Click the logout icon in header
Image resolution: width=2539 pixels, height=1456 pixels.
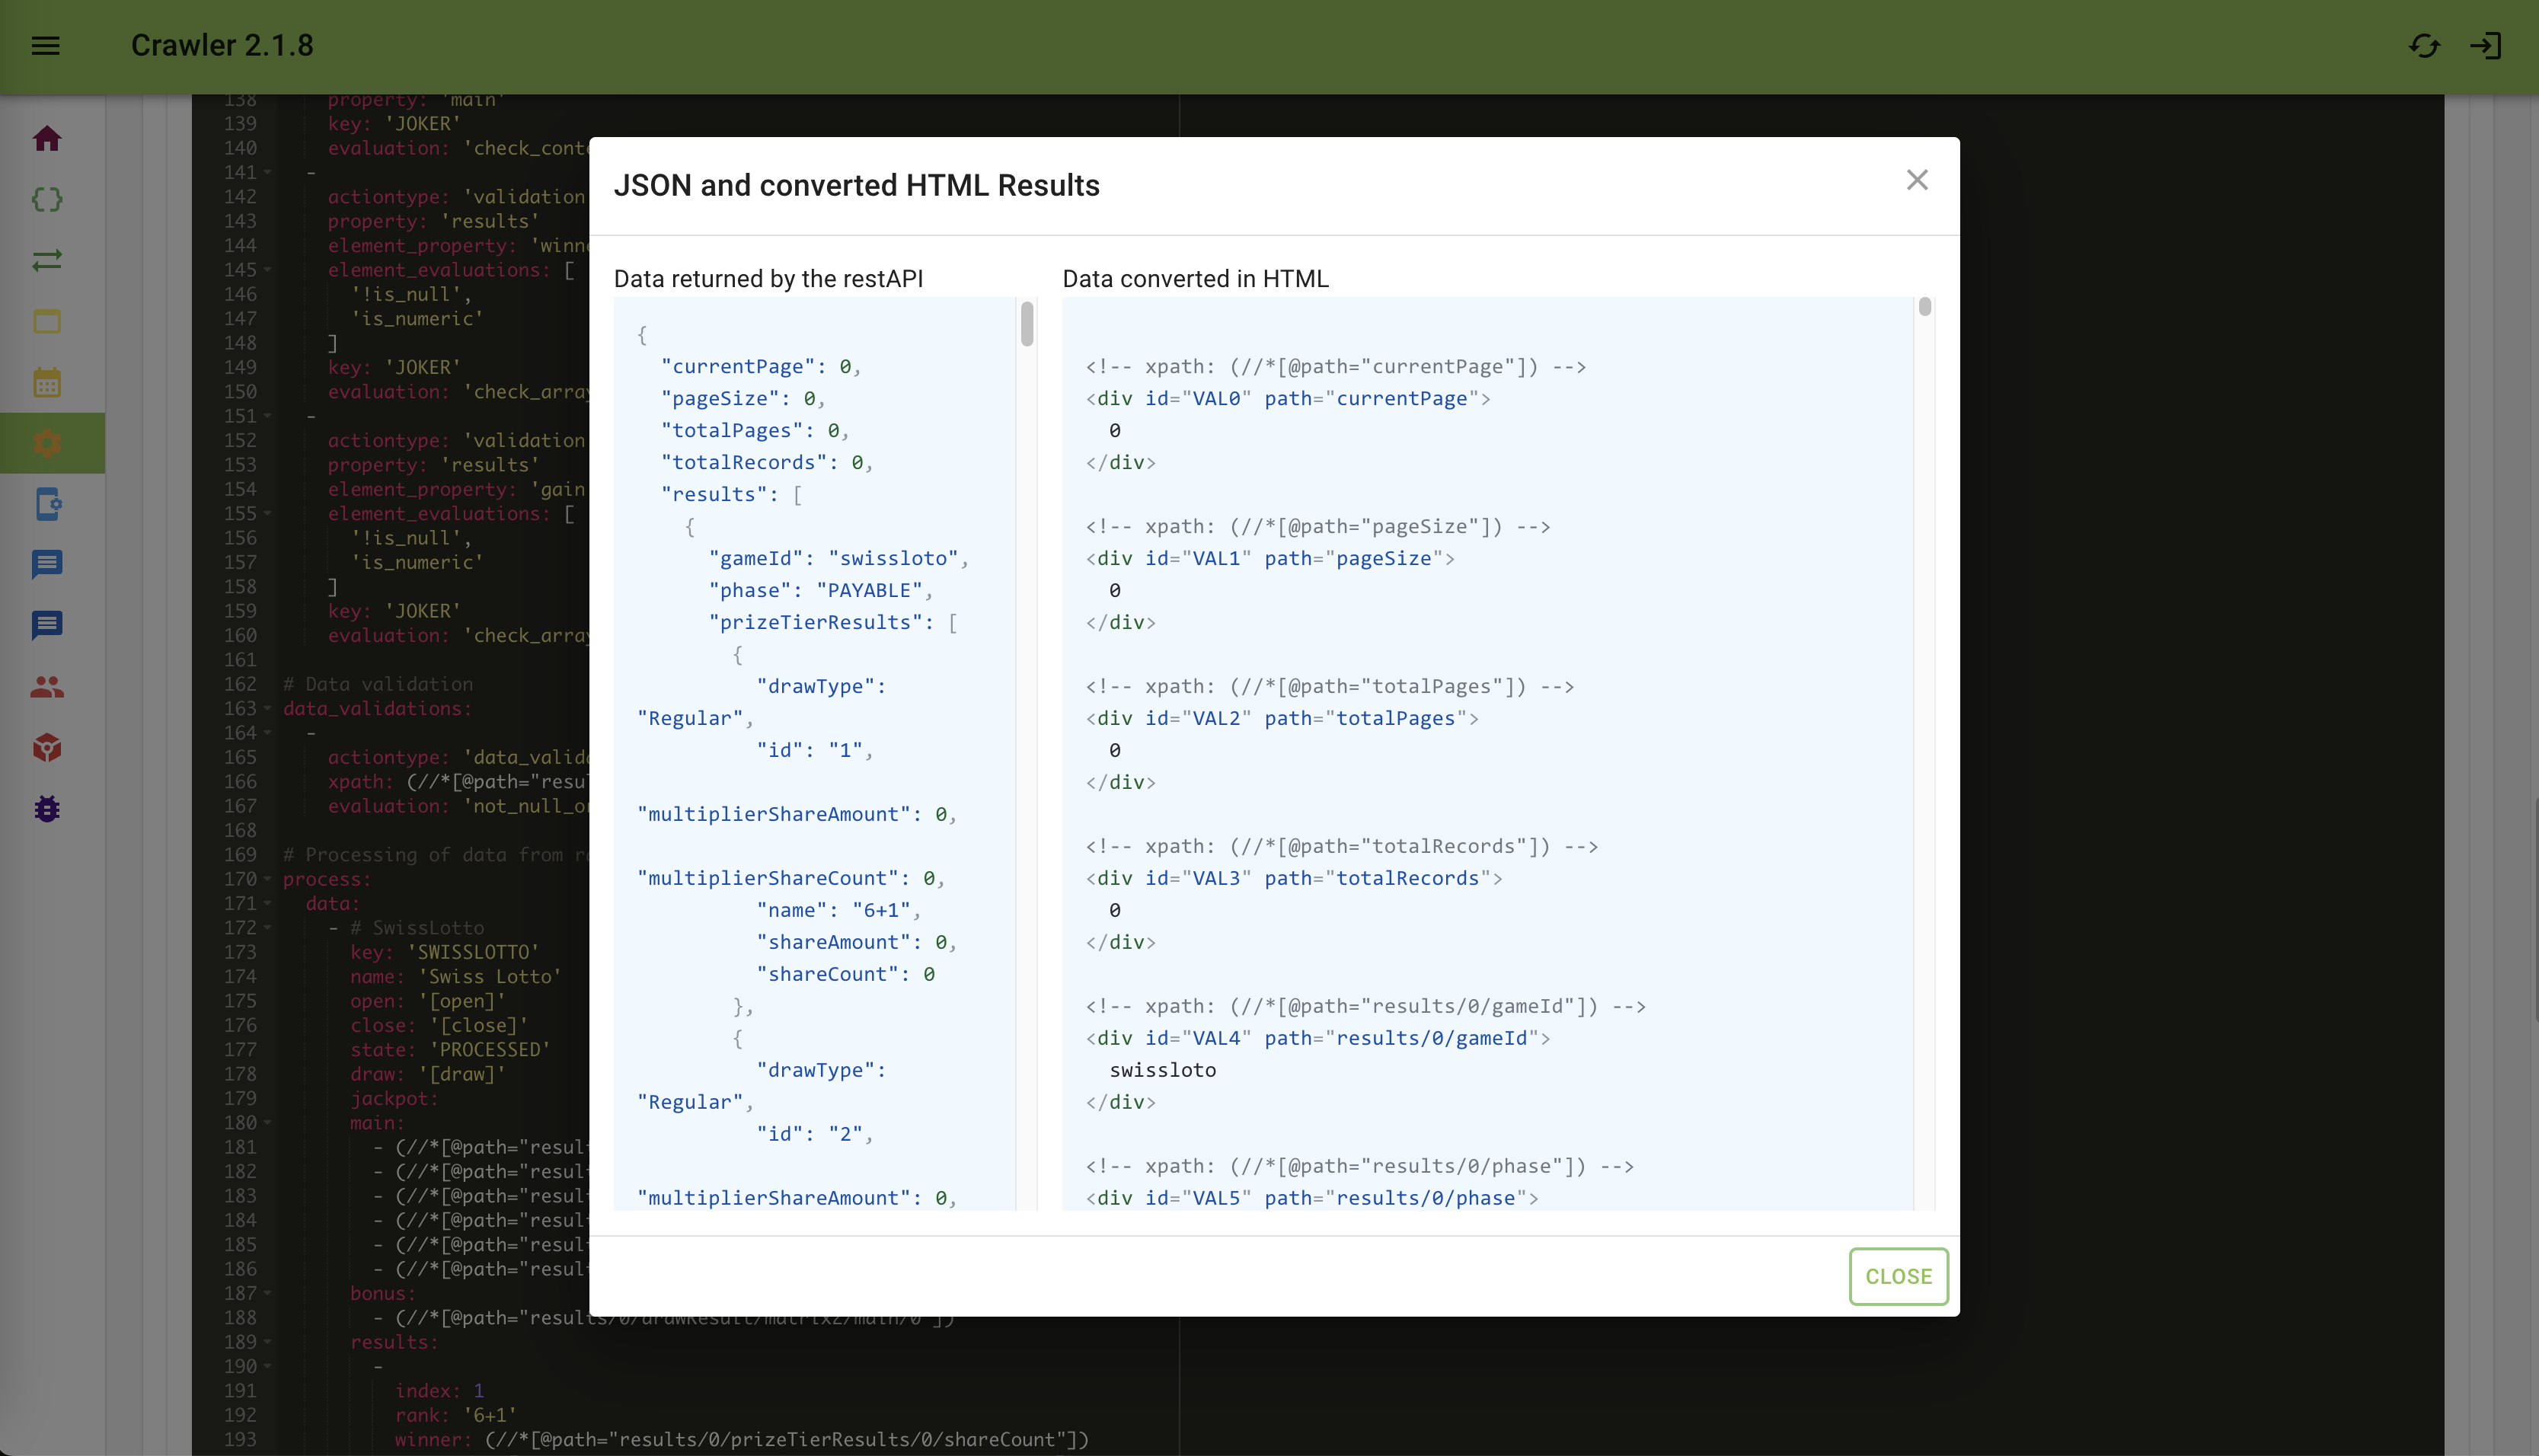[x=2486, y=46]
